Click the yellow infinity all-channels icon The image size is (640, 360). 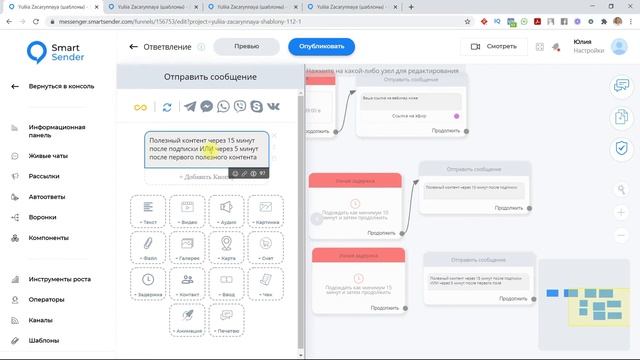coord(140,107)
